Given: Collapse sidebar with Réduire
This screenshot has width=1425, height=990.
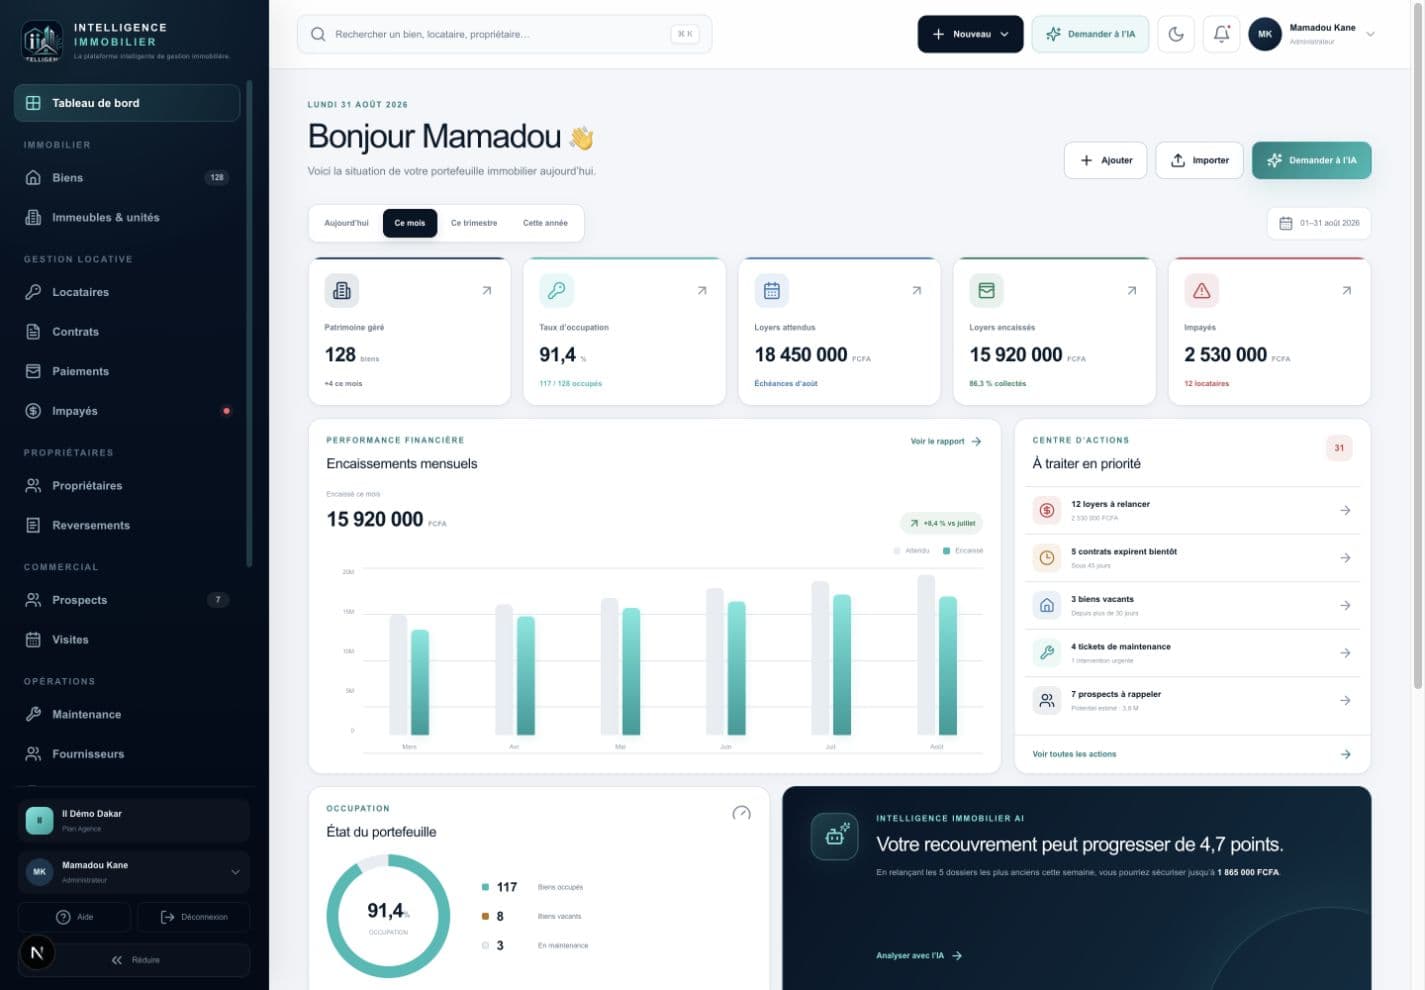Looking at the screenshot, I should click(134, 960).
